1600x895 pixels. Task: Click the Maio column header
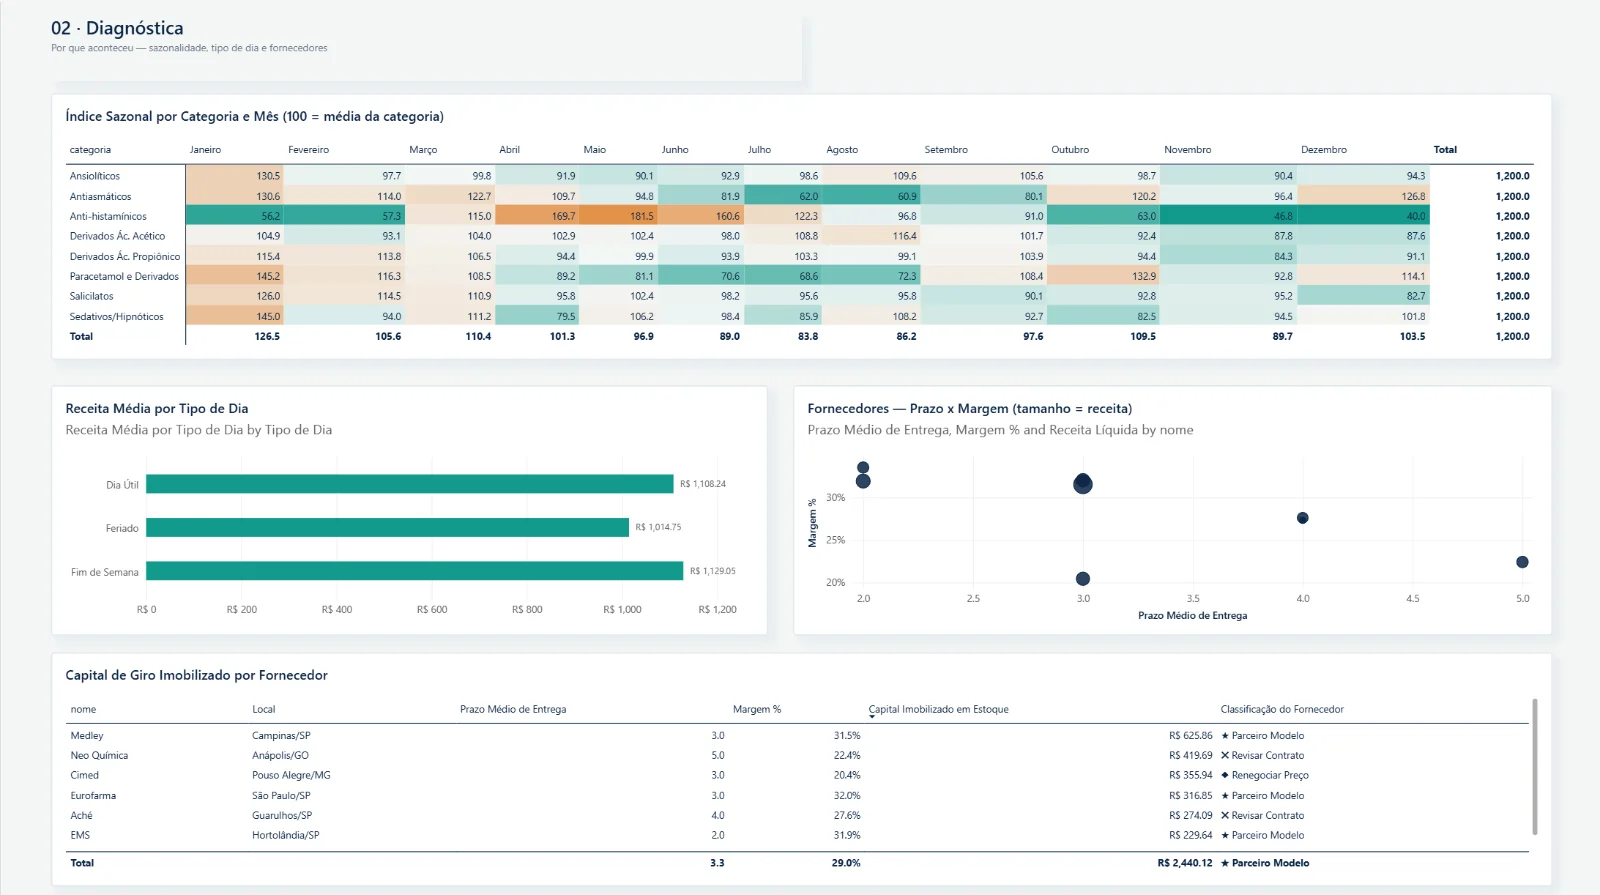[x=595, y=150]
